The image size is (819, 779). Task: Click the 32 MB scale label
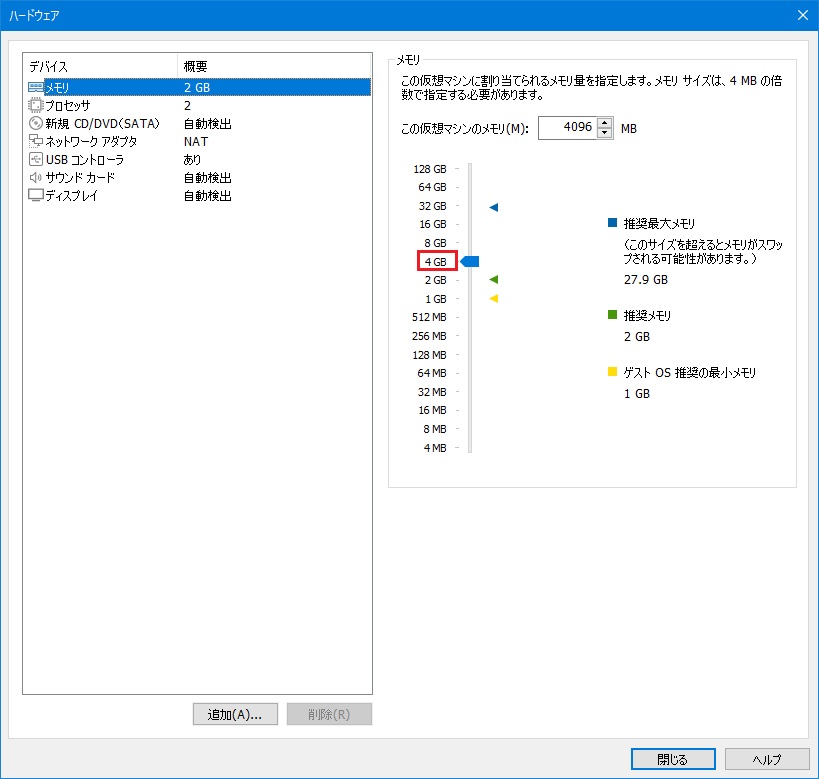432,392
